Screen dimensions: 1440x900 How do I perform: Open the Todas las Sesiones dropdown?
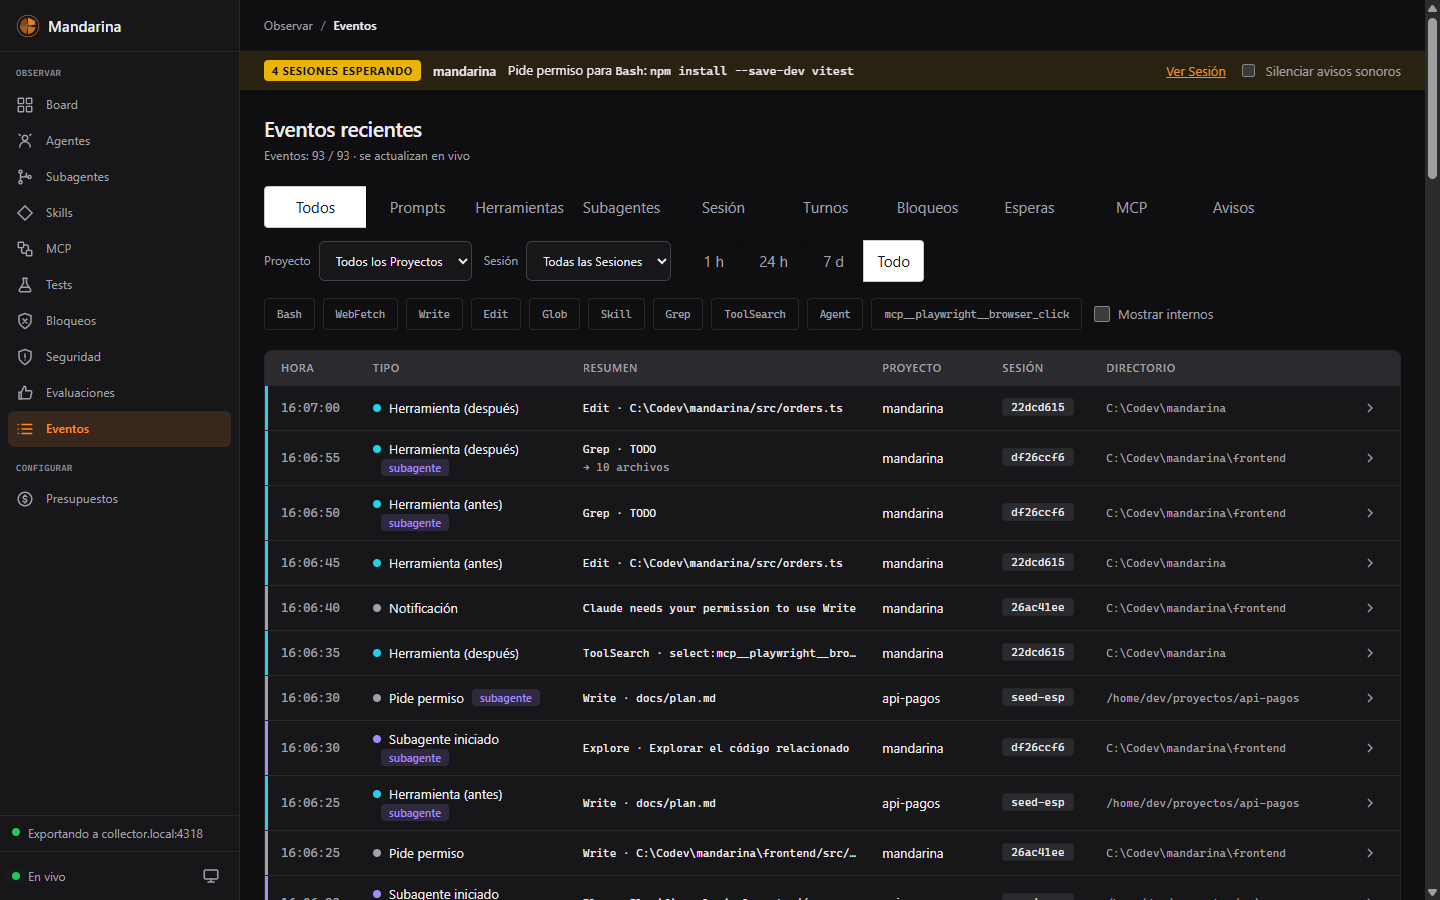click(598, 261)
